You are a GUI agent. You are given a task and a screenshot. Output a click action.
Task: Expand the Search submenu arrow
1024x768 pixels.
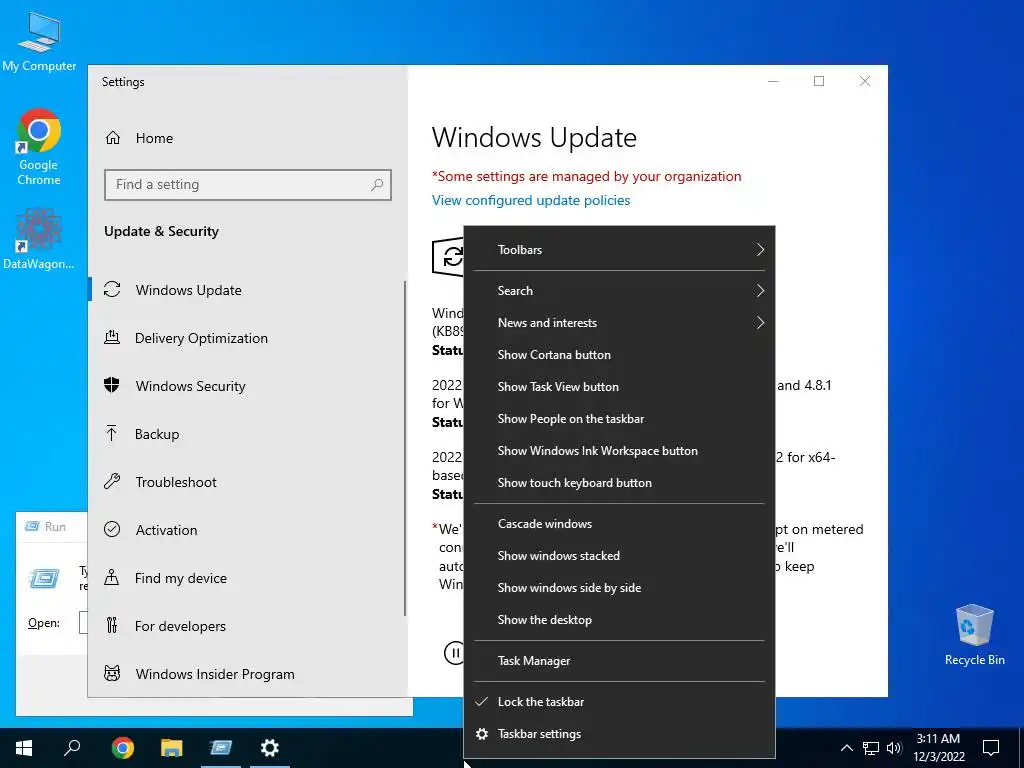pos(760,291)
